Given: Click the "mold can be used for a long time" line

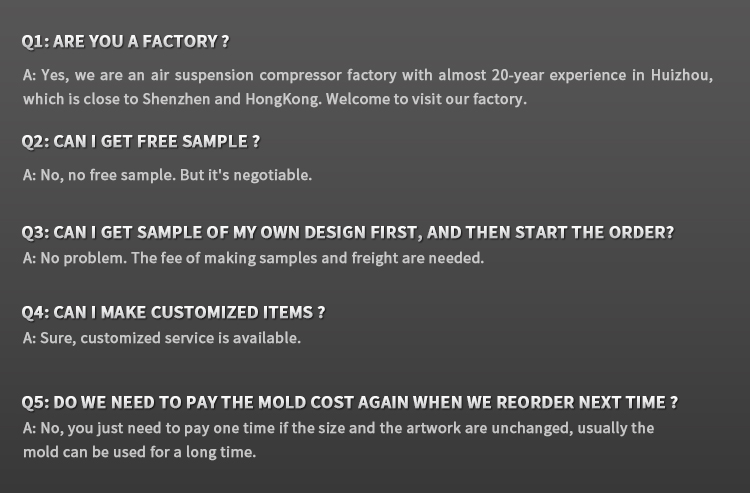Looking at the screenshot, I should (139, 452).
